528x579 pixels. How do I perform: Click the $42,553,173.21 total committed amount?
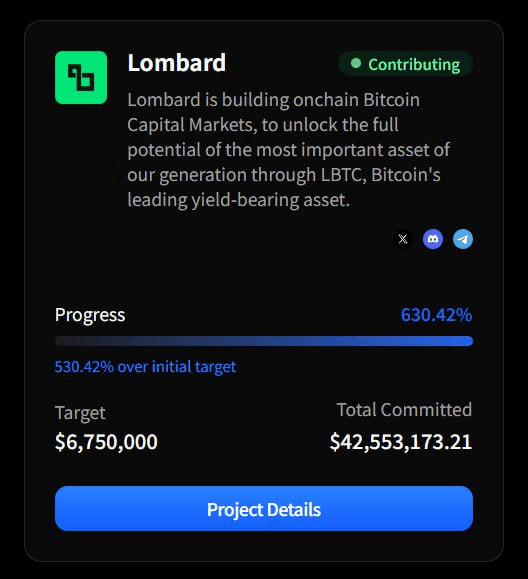401,442
